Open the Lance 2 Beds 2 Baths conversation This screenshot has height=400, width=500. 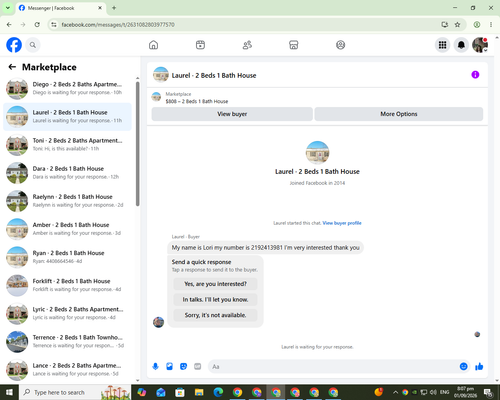coord(67,370)
